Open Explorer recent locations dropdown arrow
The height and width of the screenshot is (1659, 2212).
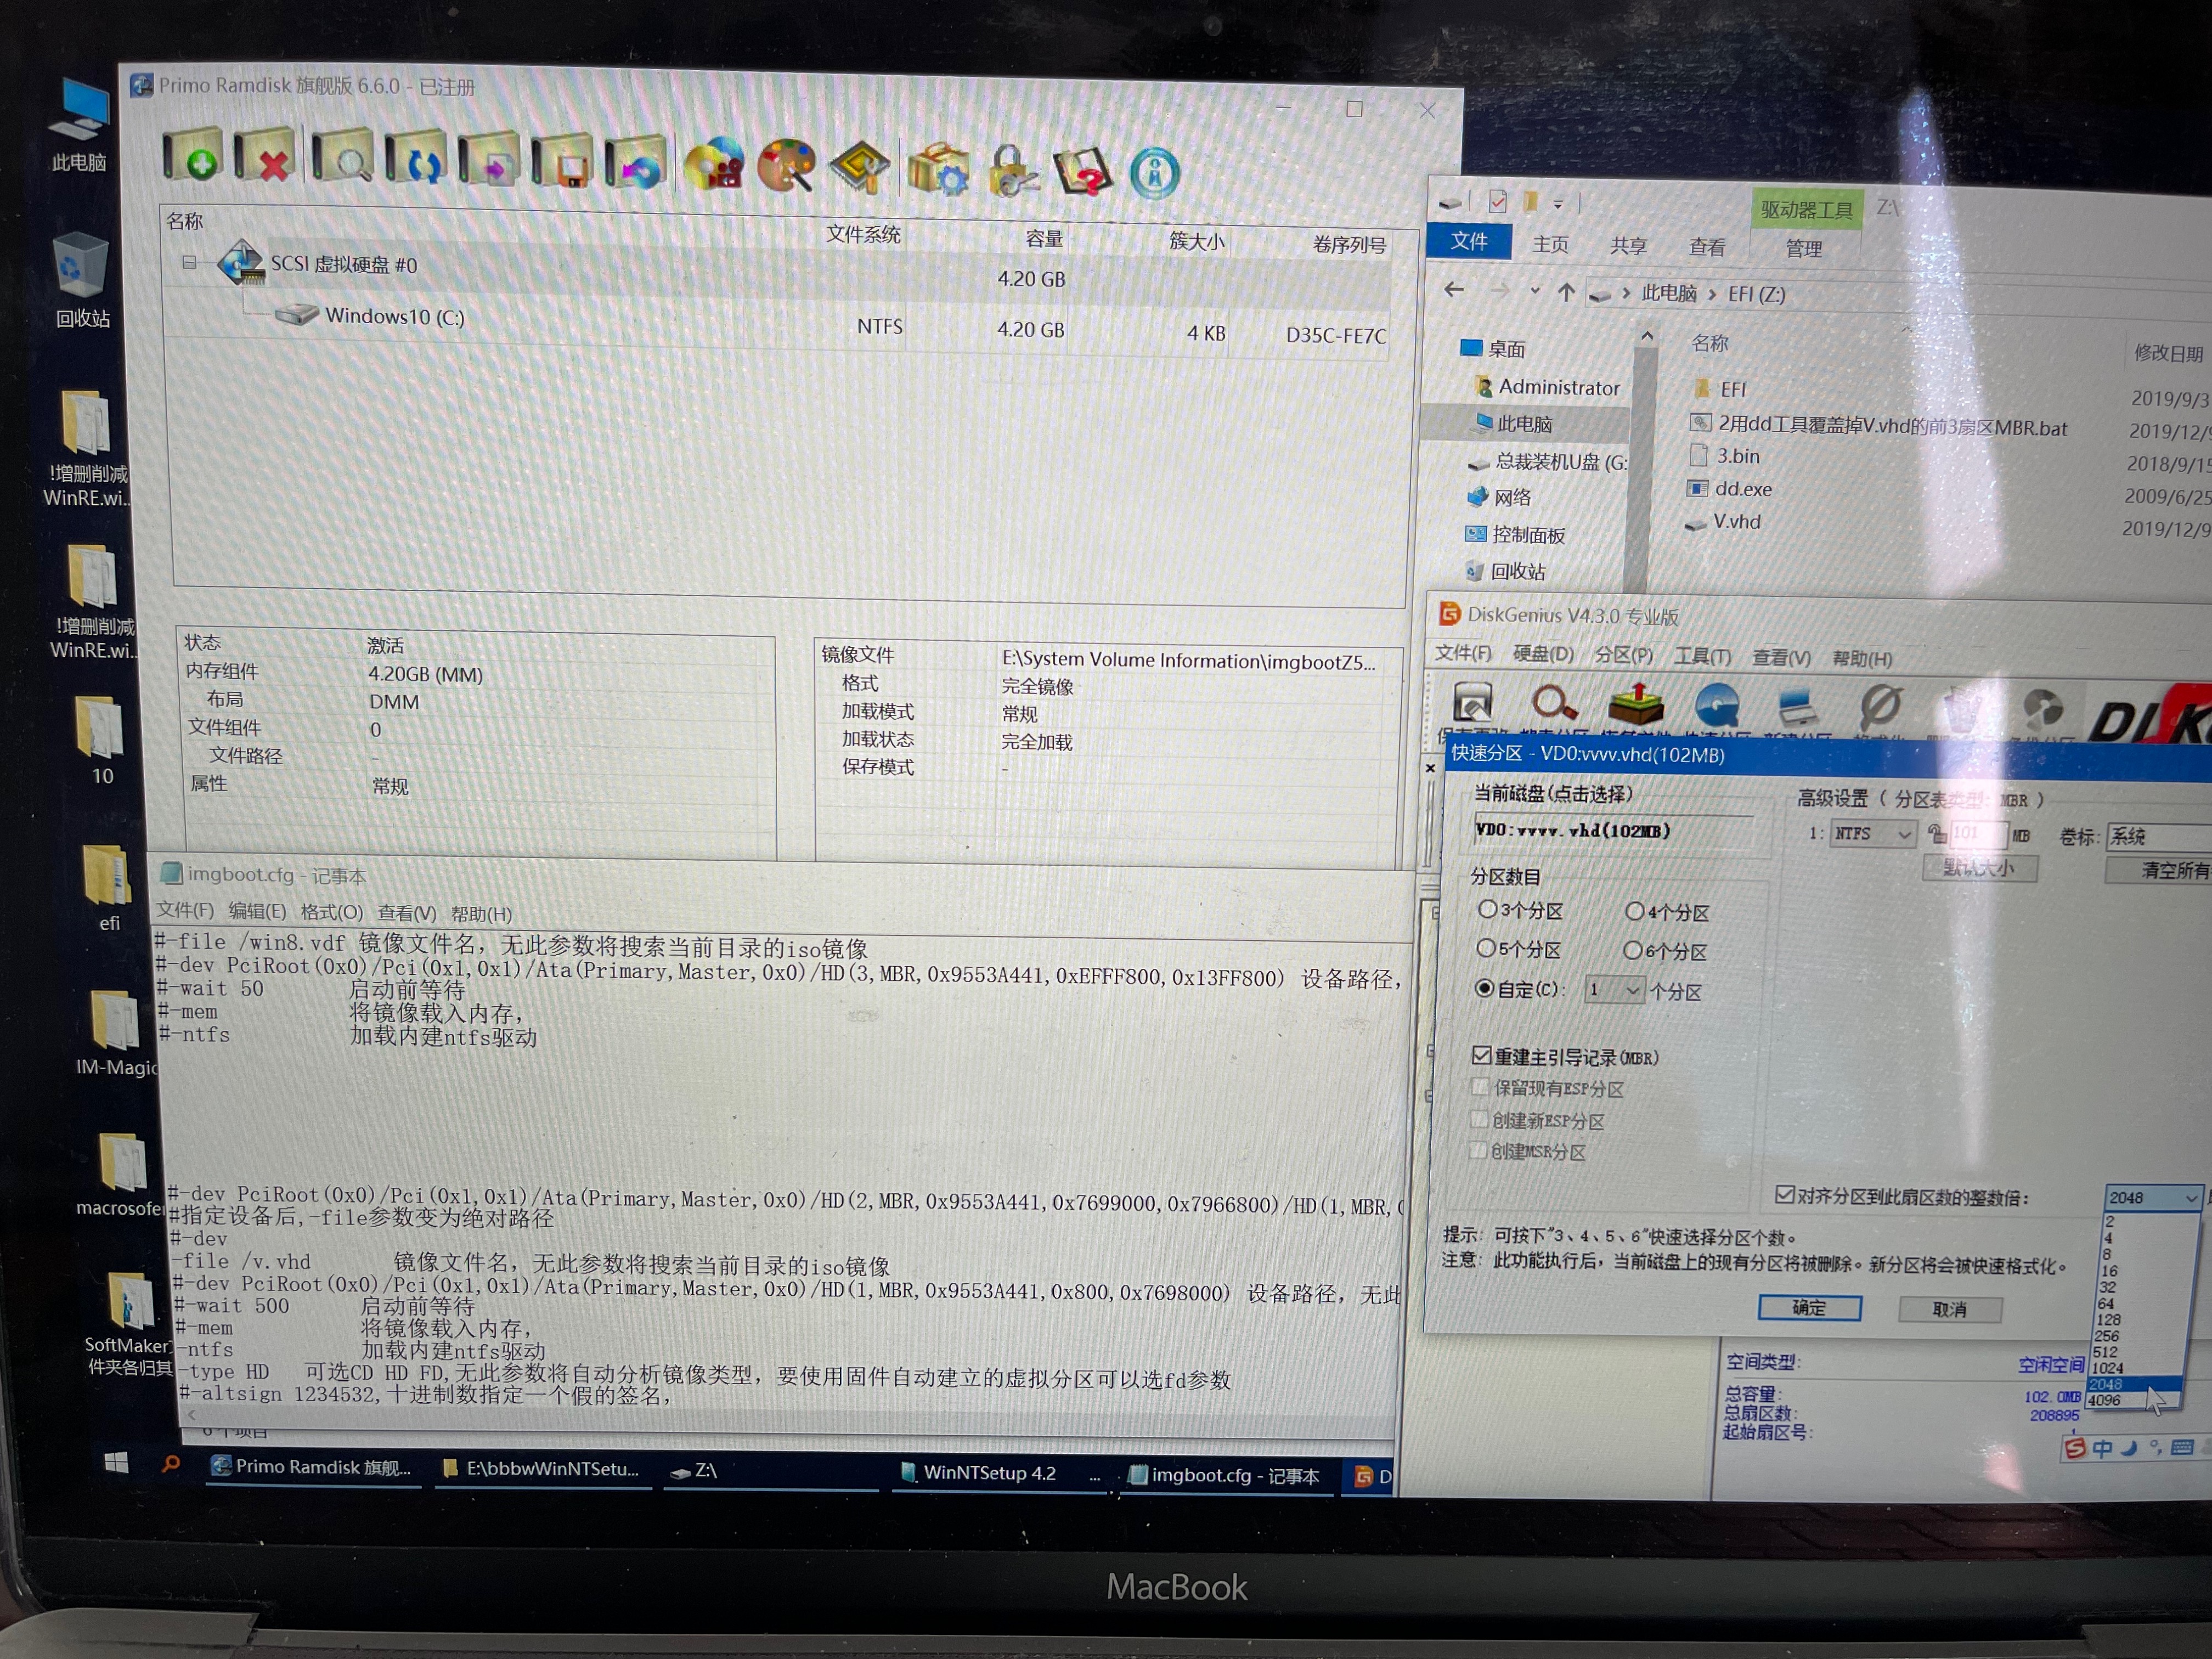(1534, 292)
